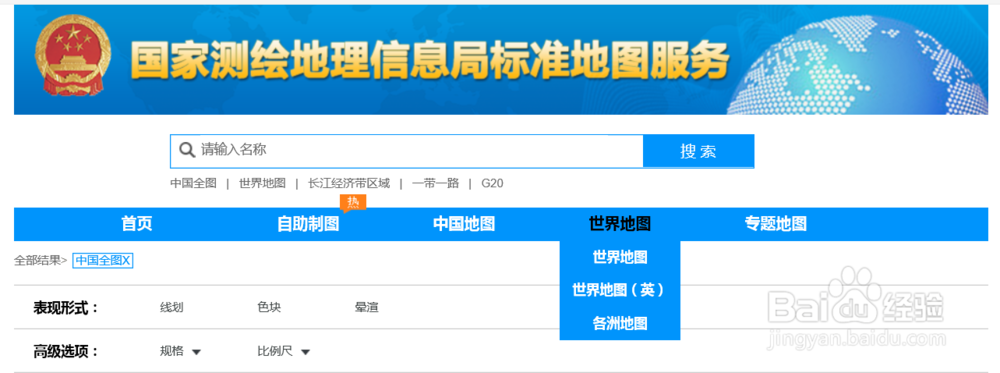Open the 世界地图 quick link under search
Viewport: 1000px width, 373px height.
[262, 184]
